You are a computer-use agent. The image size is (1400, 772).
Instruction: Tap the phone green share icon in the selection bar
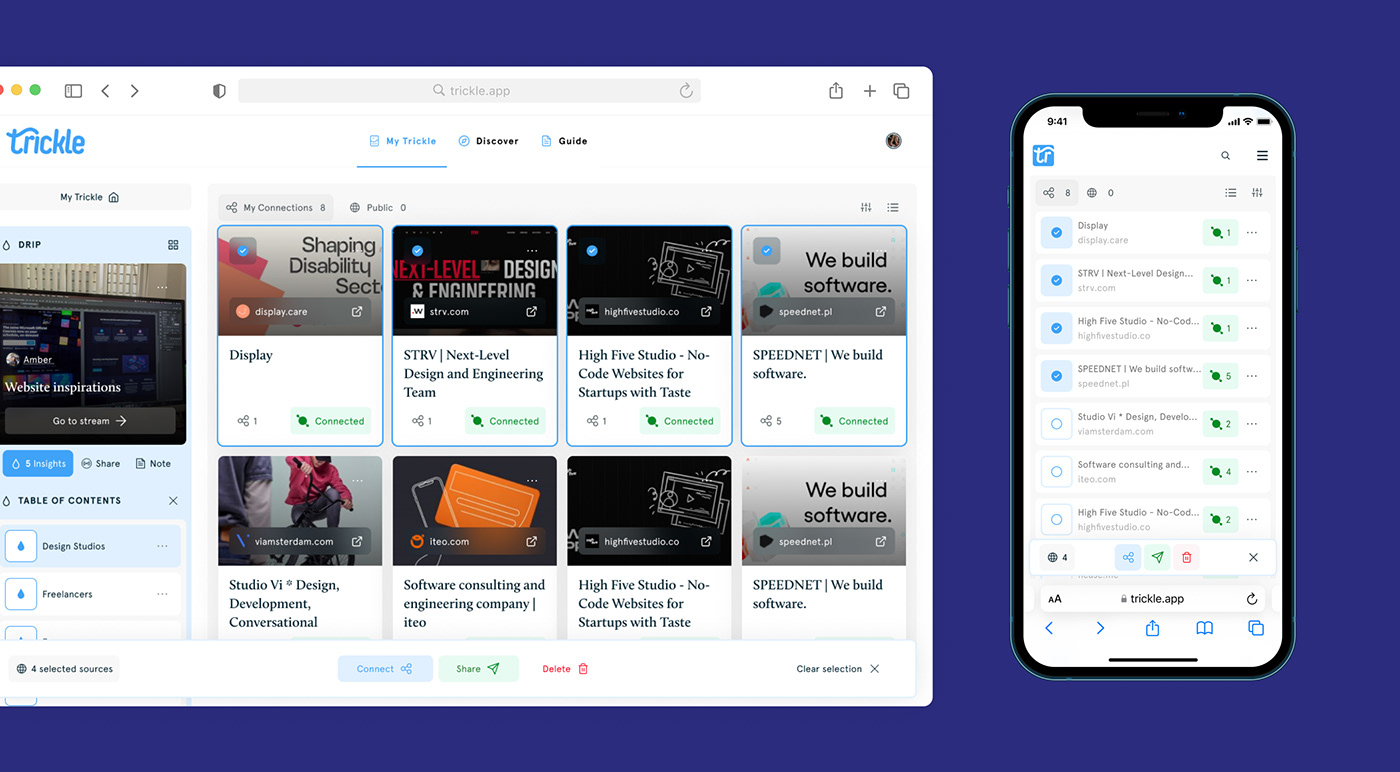tap(1157, 558)
